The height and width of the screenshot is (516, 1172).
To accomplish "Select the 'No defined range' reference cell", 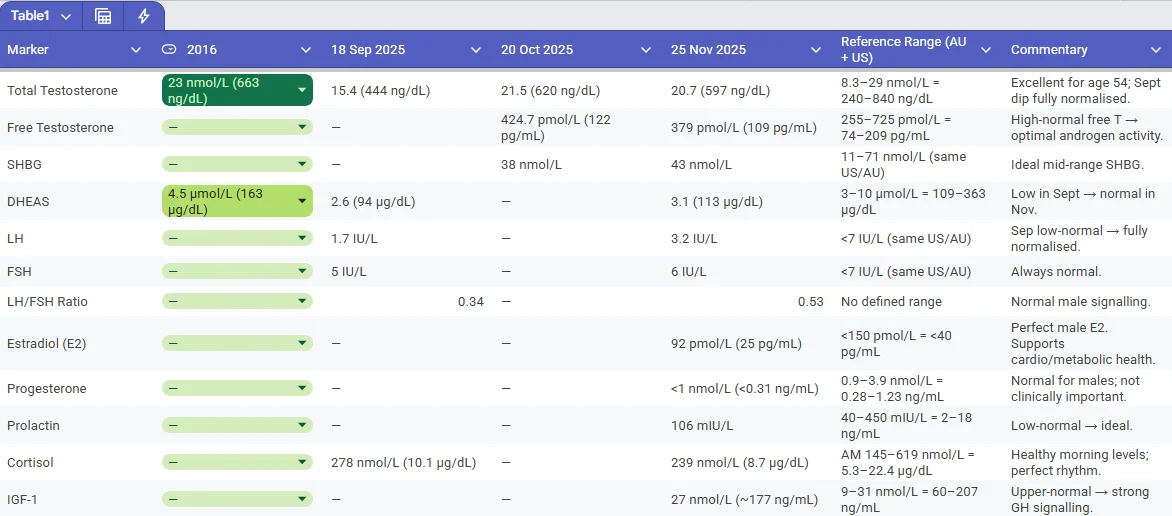I will pyautogui.click(x=891, y=301).
